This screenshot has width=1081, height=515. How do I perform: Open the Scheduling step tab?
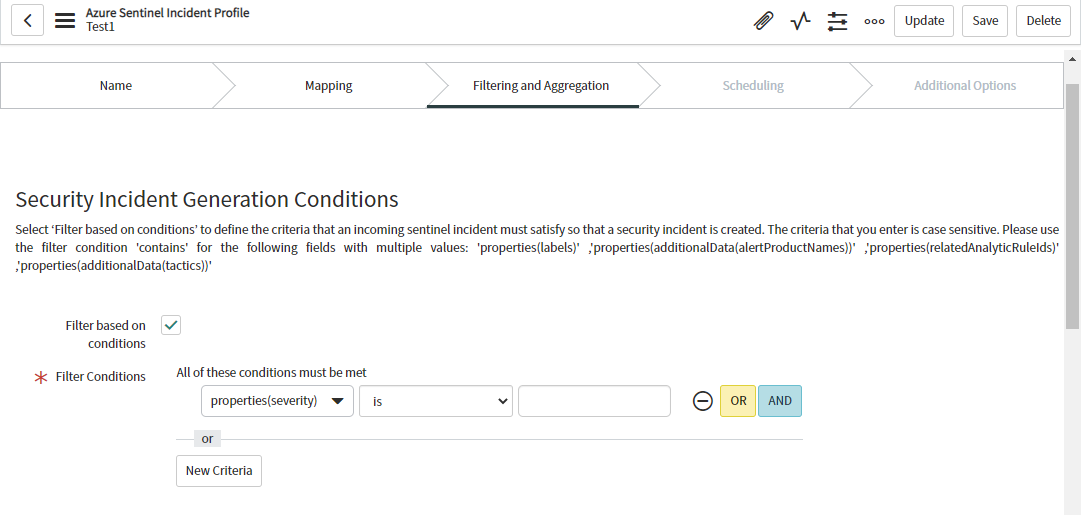click(x=753, y=85)
